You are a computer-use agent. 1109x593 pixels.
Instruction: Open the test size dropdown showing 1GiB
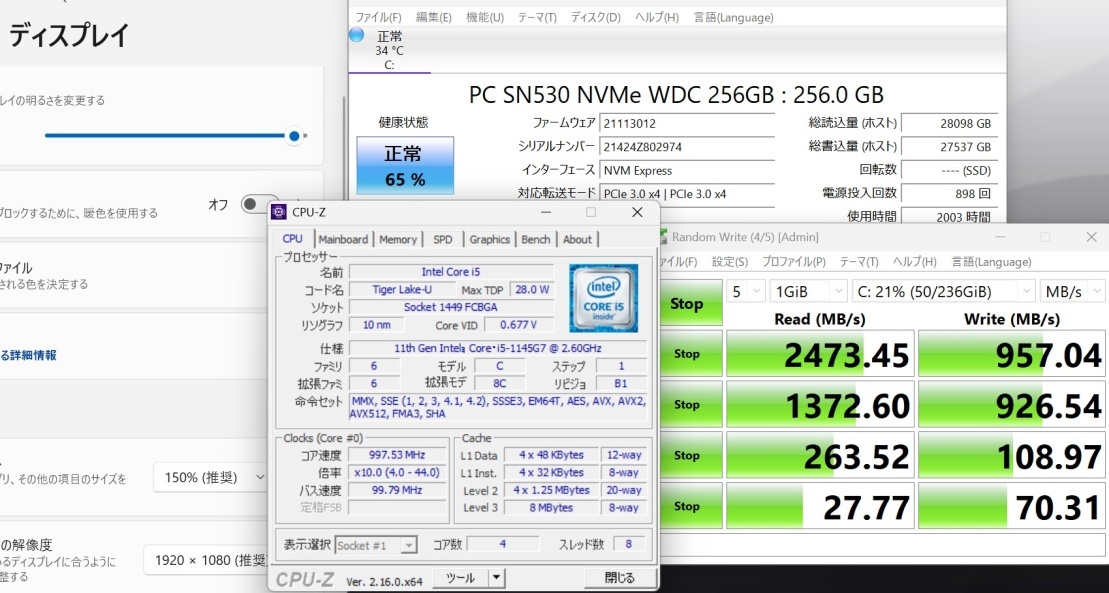(808, 291)
